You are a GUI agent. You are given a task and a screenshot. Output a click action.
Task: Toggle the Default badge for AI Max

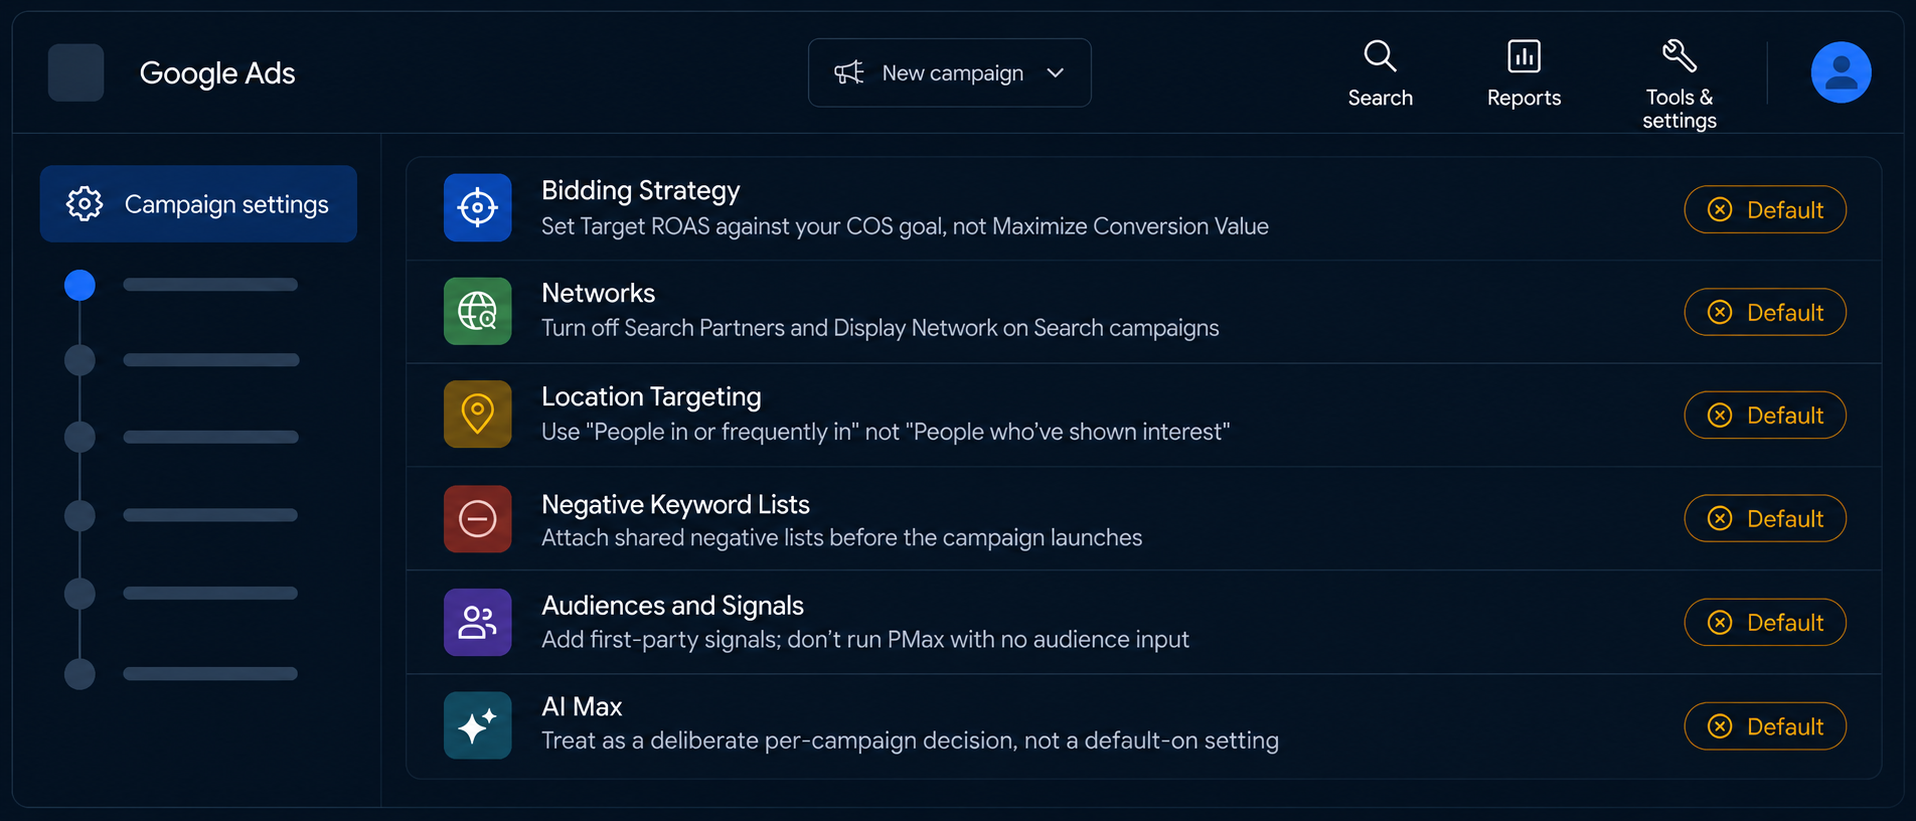pos(1765,726)
